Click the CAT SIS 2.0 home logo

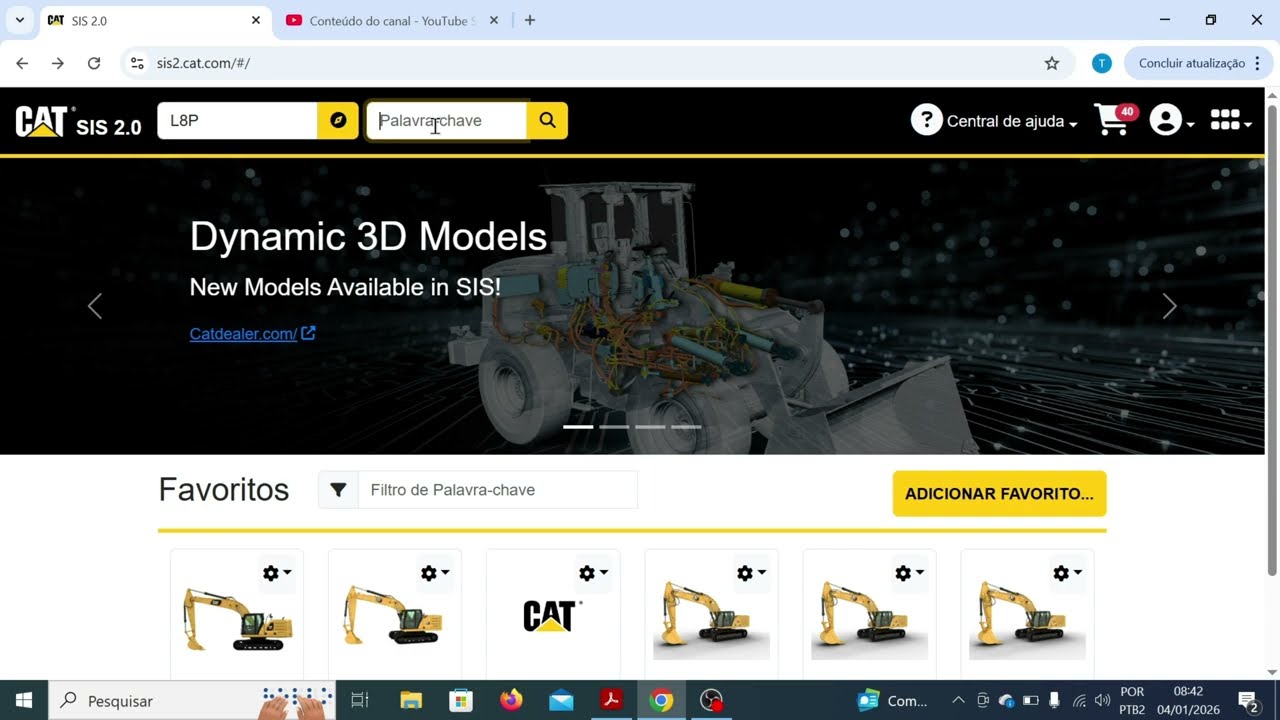[x=78, y=122]
